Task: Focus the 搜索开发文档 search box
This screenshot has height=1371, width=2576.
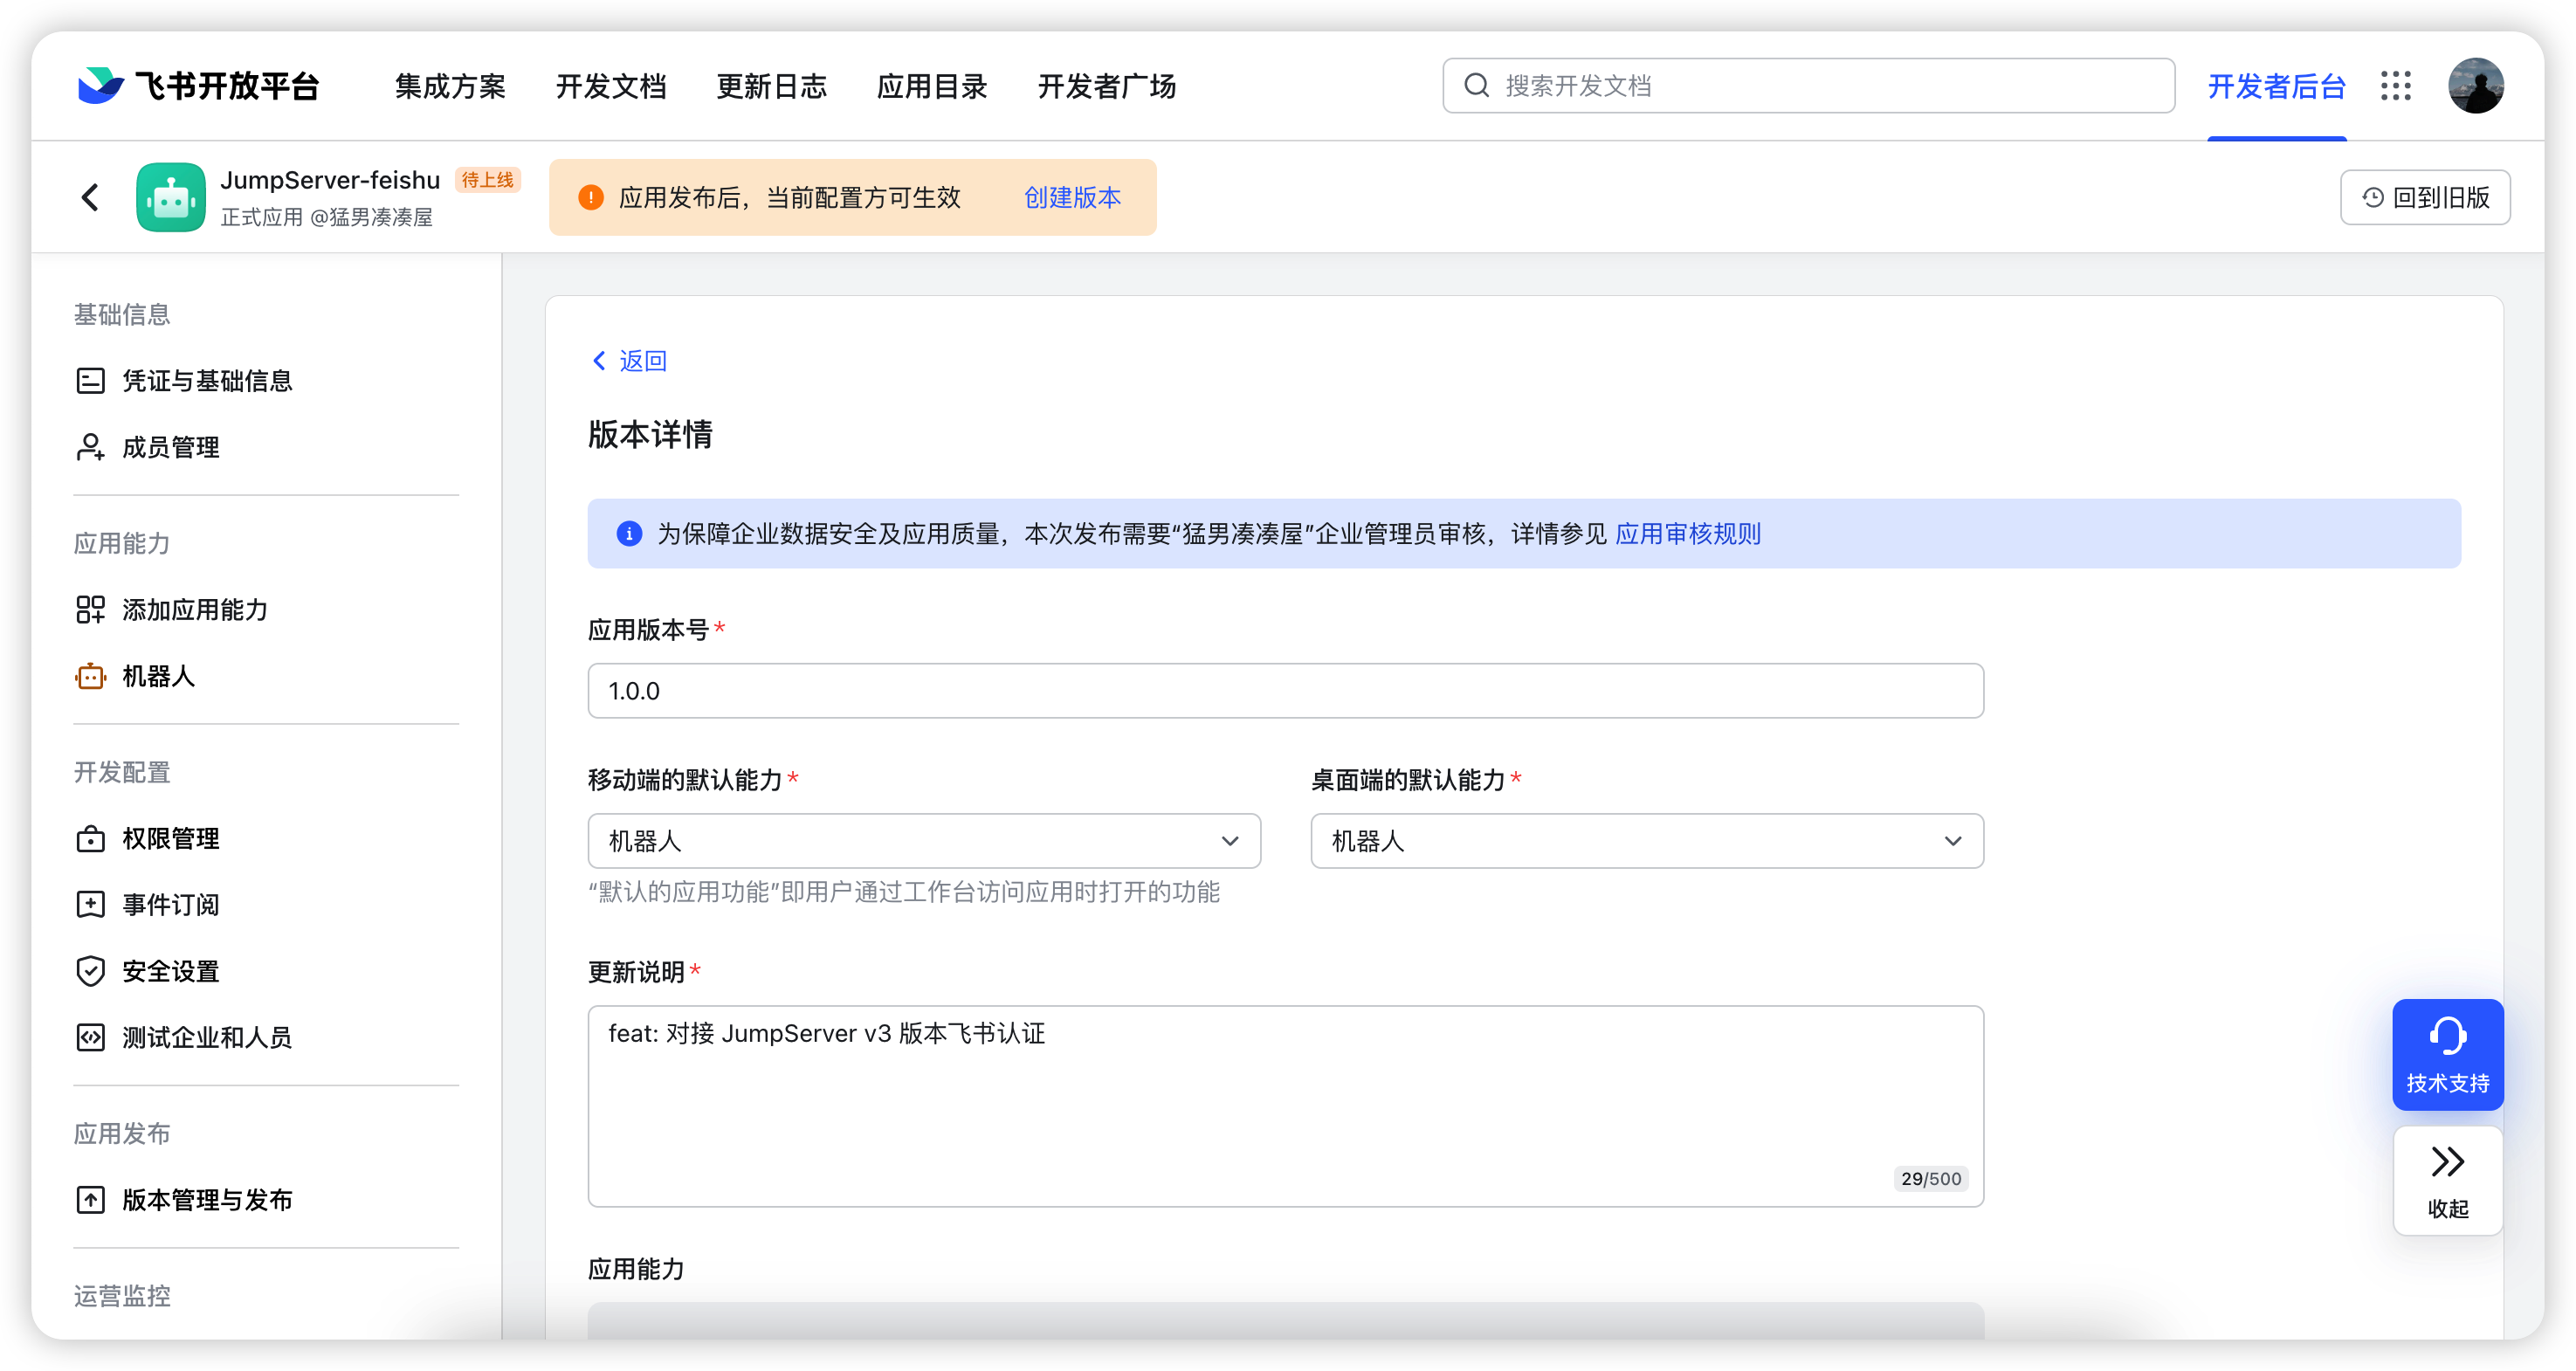Action: coord(1808,86)
